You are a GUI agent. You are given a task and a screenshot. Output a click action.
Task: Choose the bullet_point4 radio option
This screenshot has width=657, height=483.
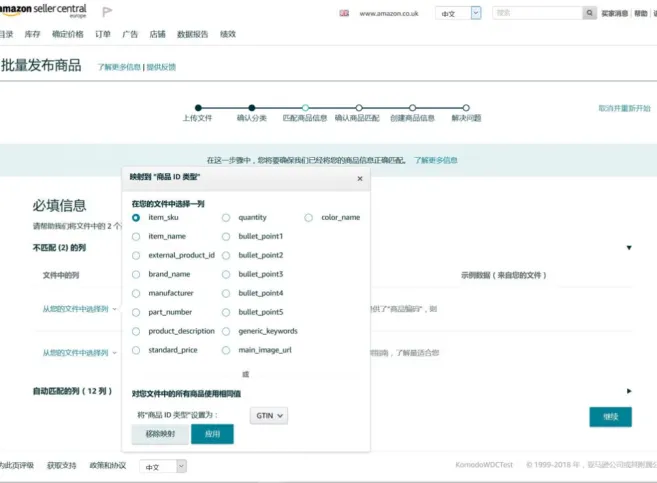click(226, 294)
